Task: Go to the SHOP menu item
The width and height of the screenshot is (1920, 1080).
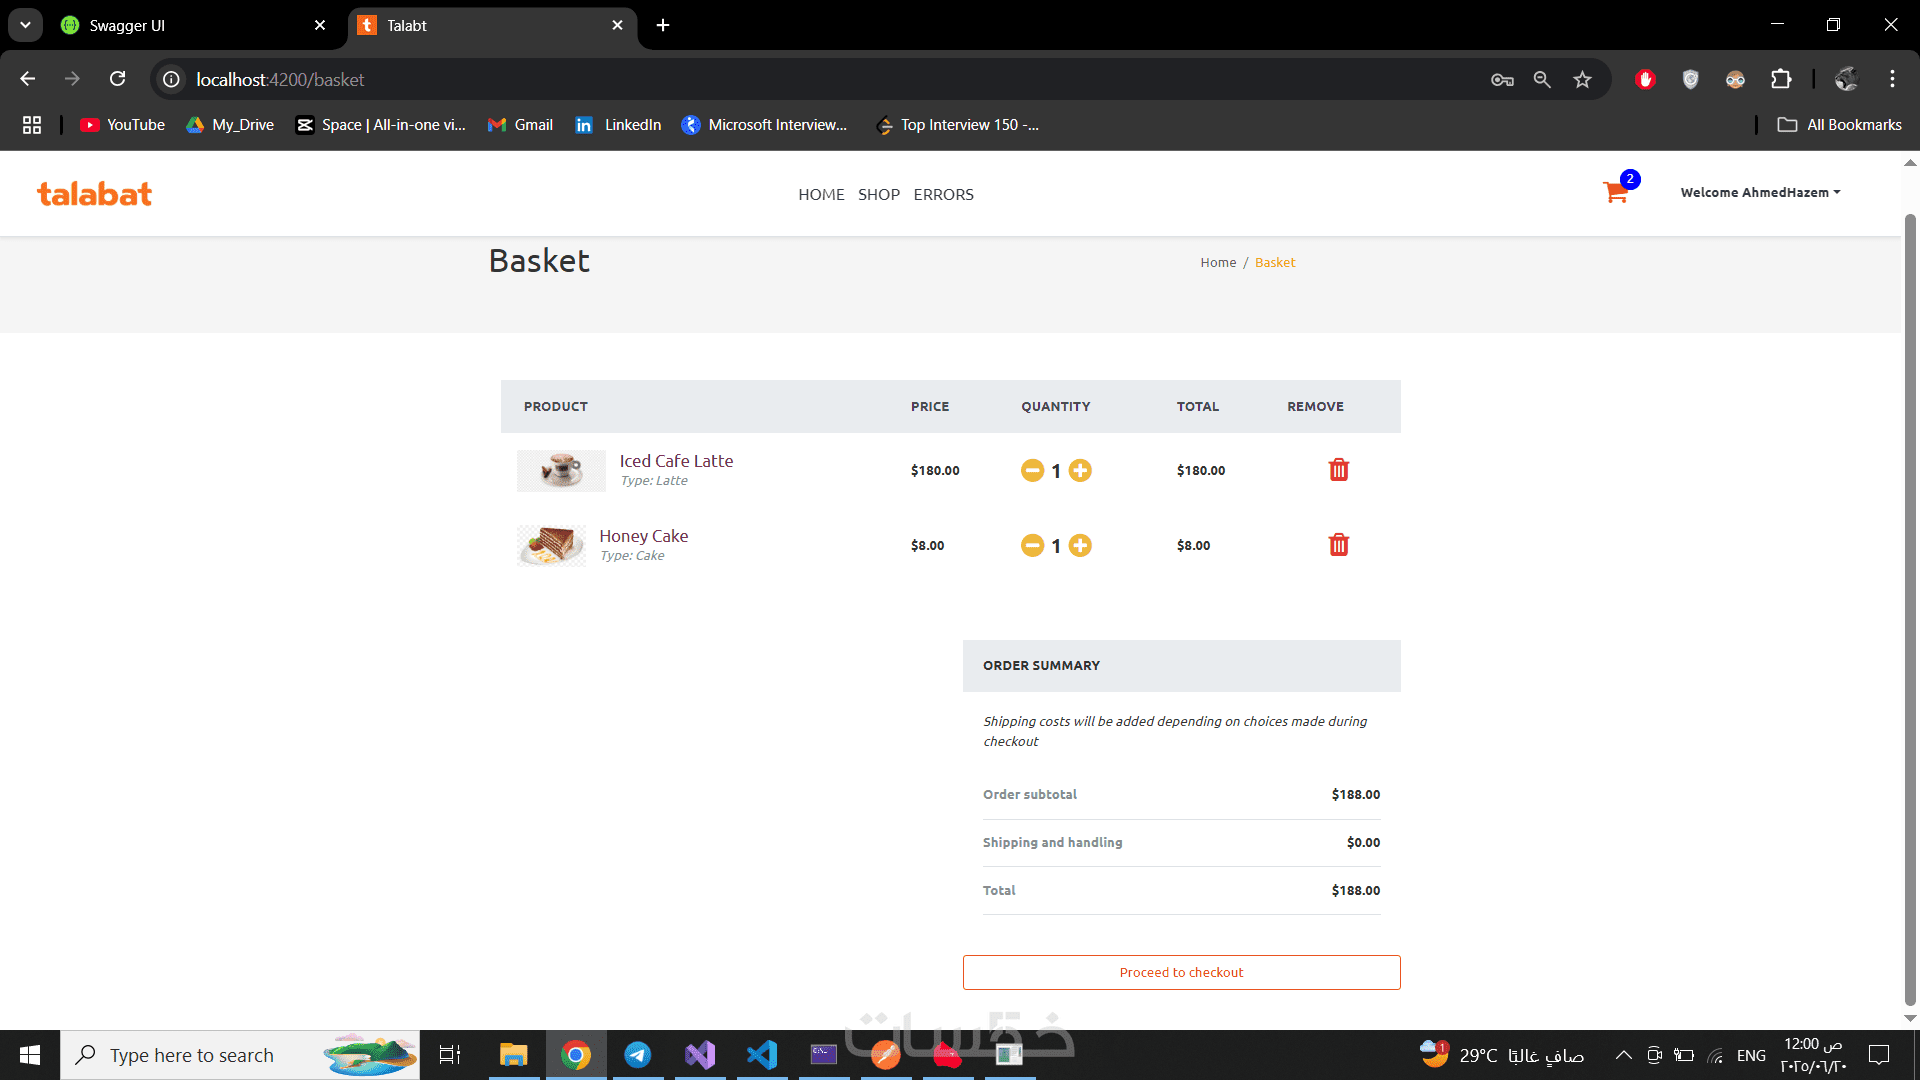Action: pyautogui.click(x=878, y=194)
